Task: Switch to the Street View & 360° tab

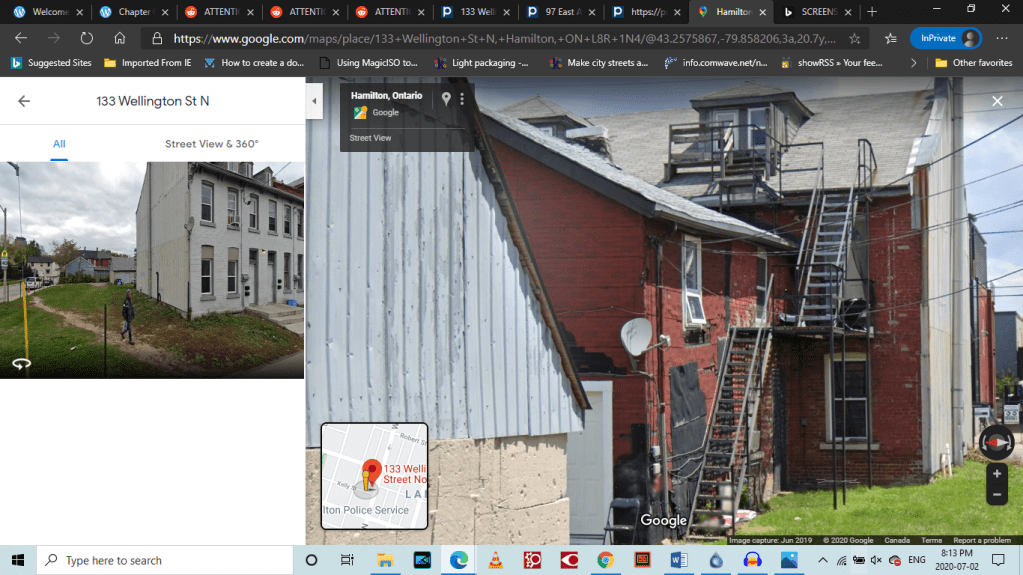Action: (x=211, y=144)
